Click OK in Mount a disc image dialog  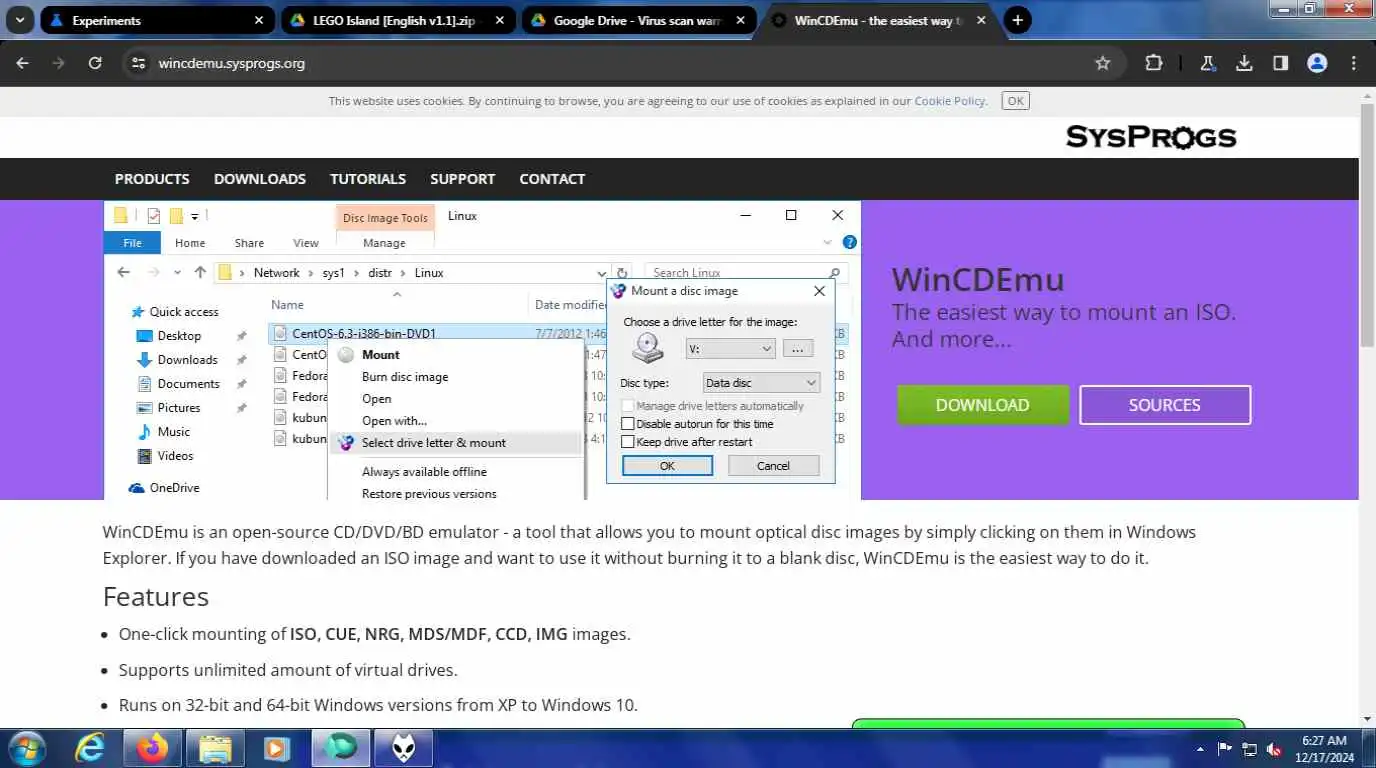[667, 466]
